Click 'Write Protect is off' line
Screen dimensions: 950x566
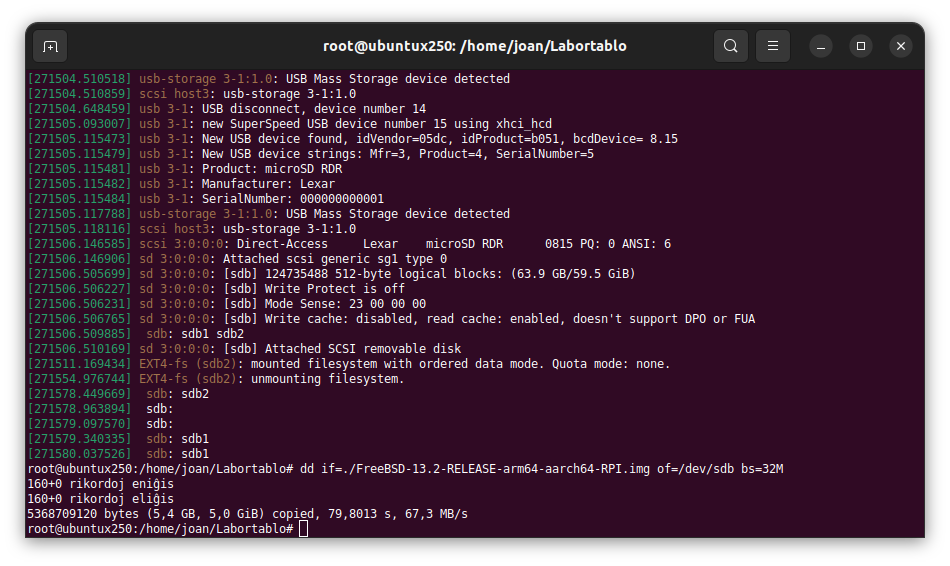pyautogui.click(x=216, y=289)
